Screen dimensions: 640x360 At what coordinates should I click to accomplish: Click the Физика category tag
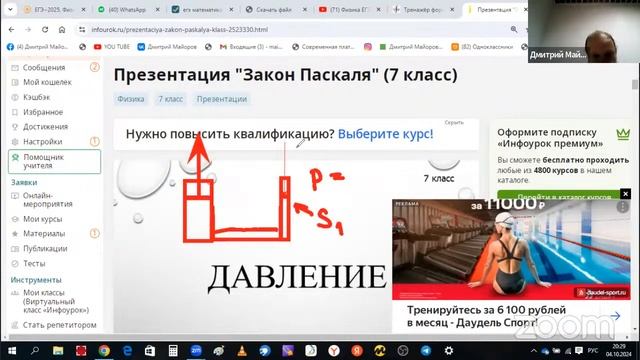[131, 99]
